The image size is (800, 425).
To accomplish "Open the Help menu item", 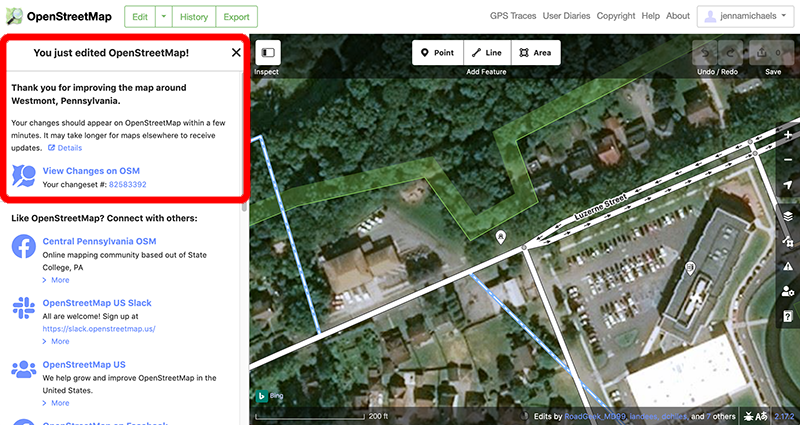I will tap(651, 16).
